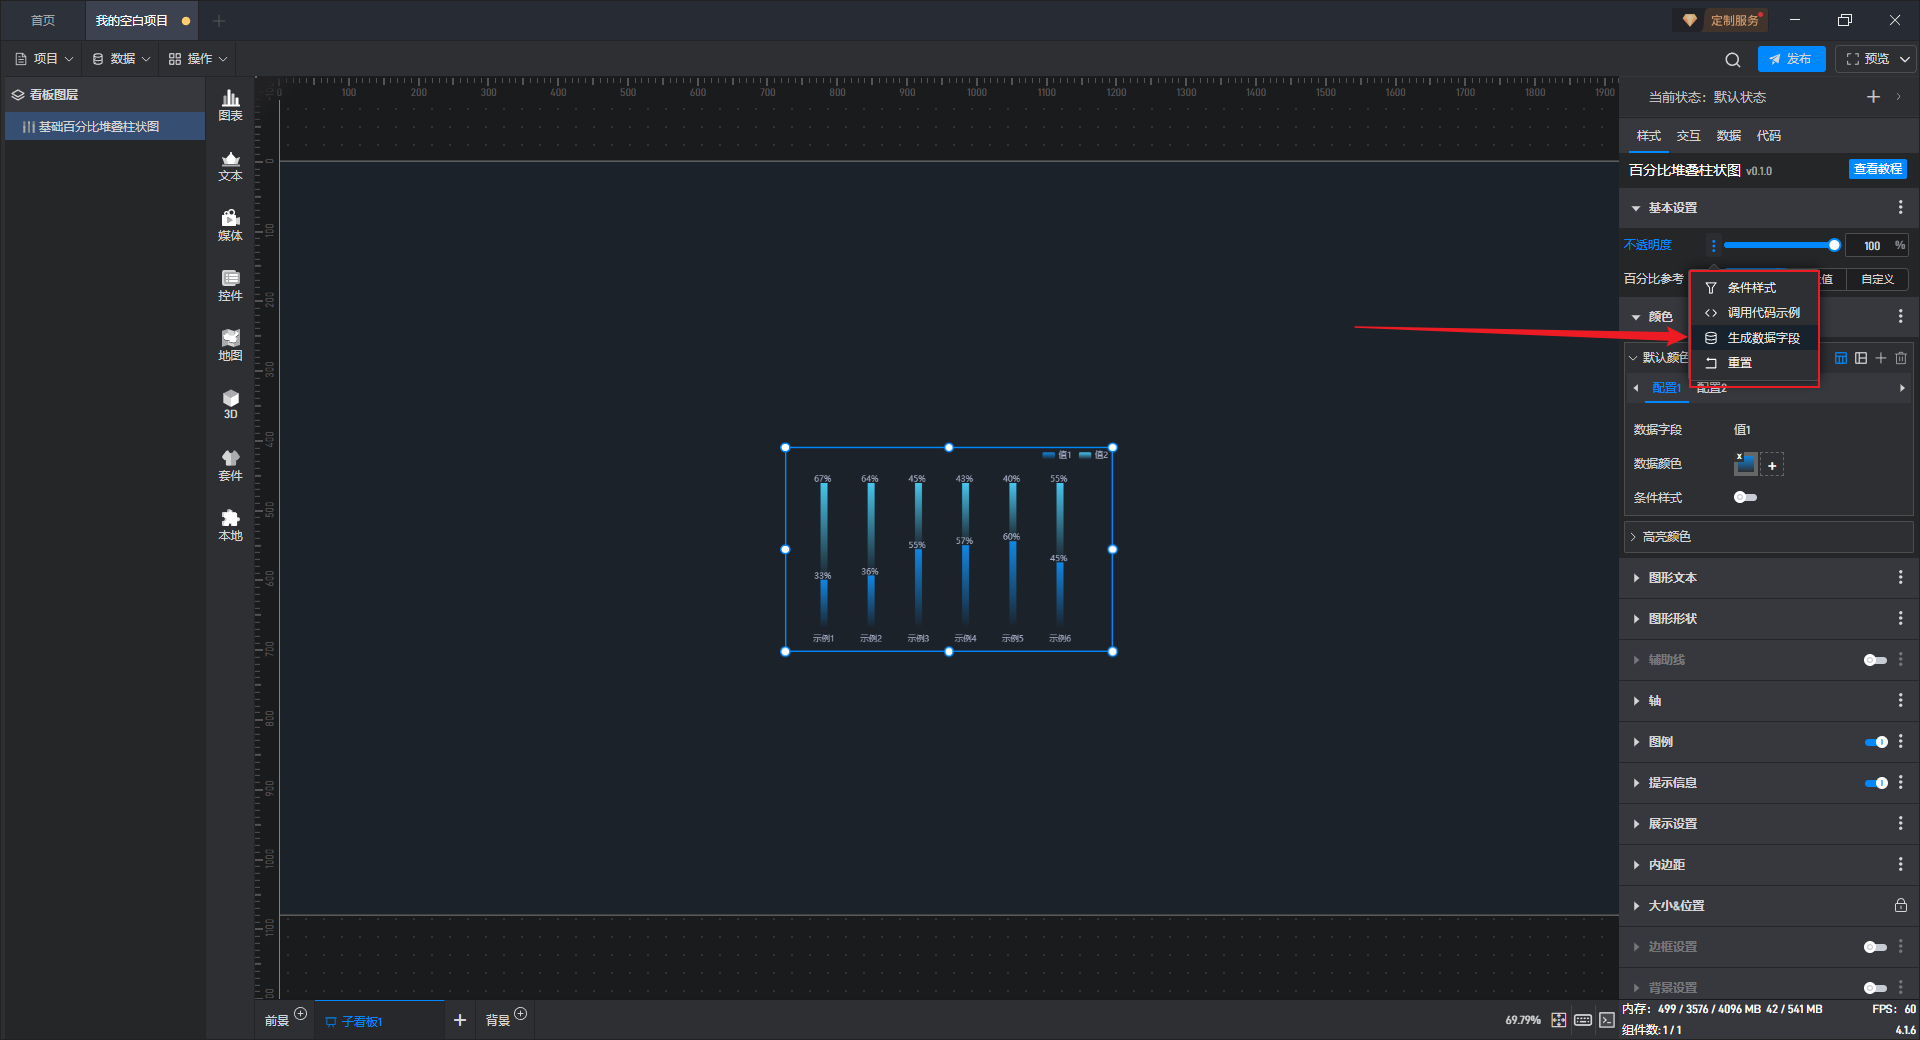Add a color with dashed plus box

tap(1772, 465)
